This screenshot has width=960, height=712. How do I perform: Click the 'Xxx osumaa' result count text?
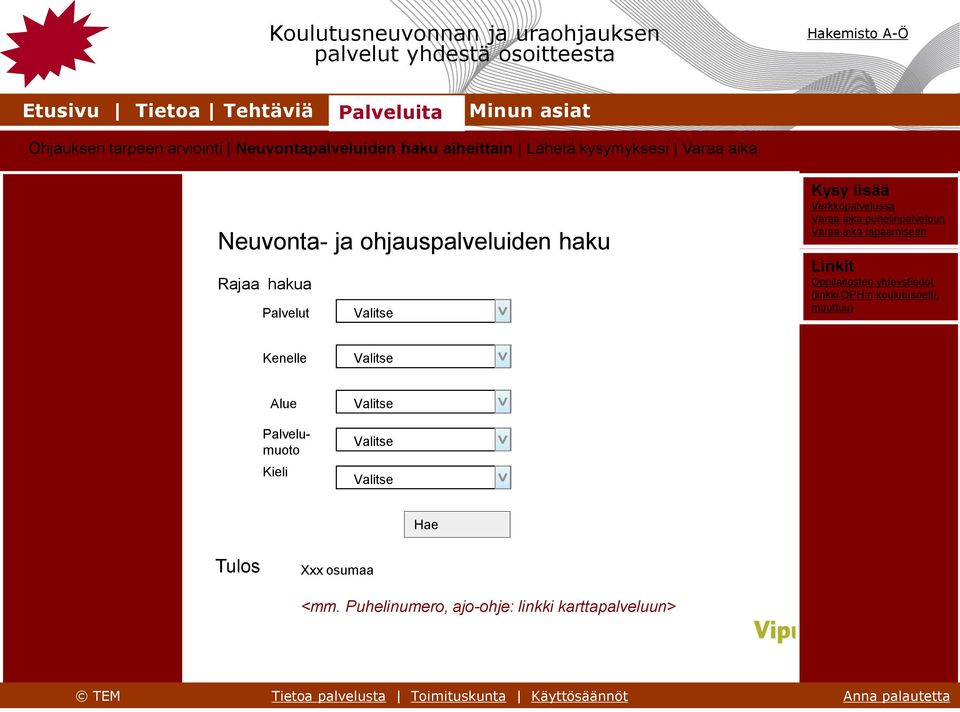coord(337,570)
